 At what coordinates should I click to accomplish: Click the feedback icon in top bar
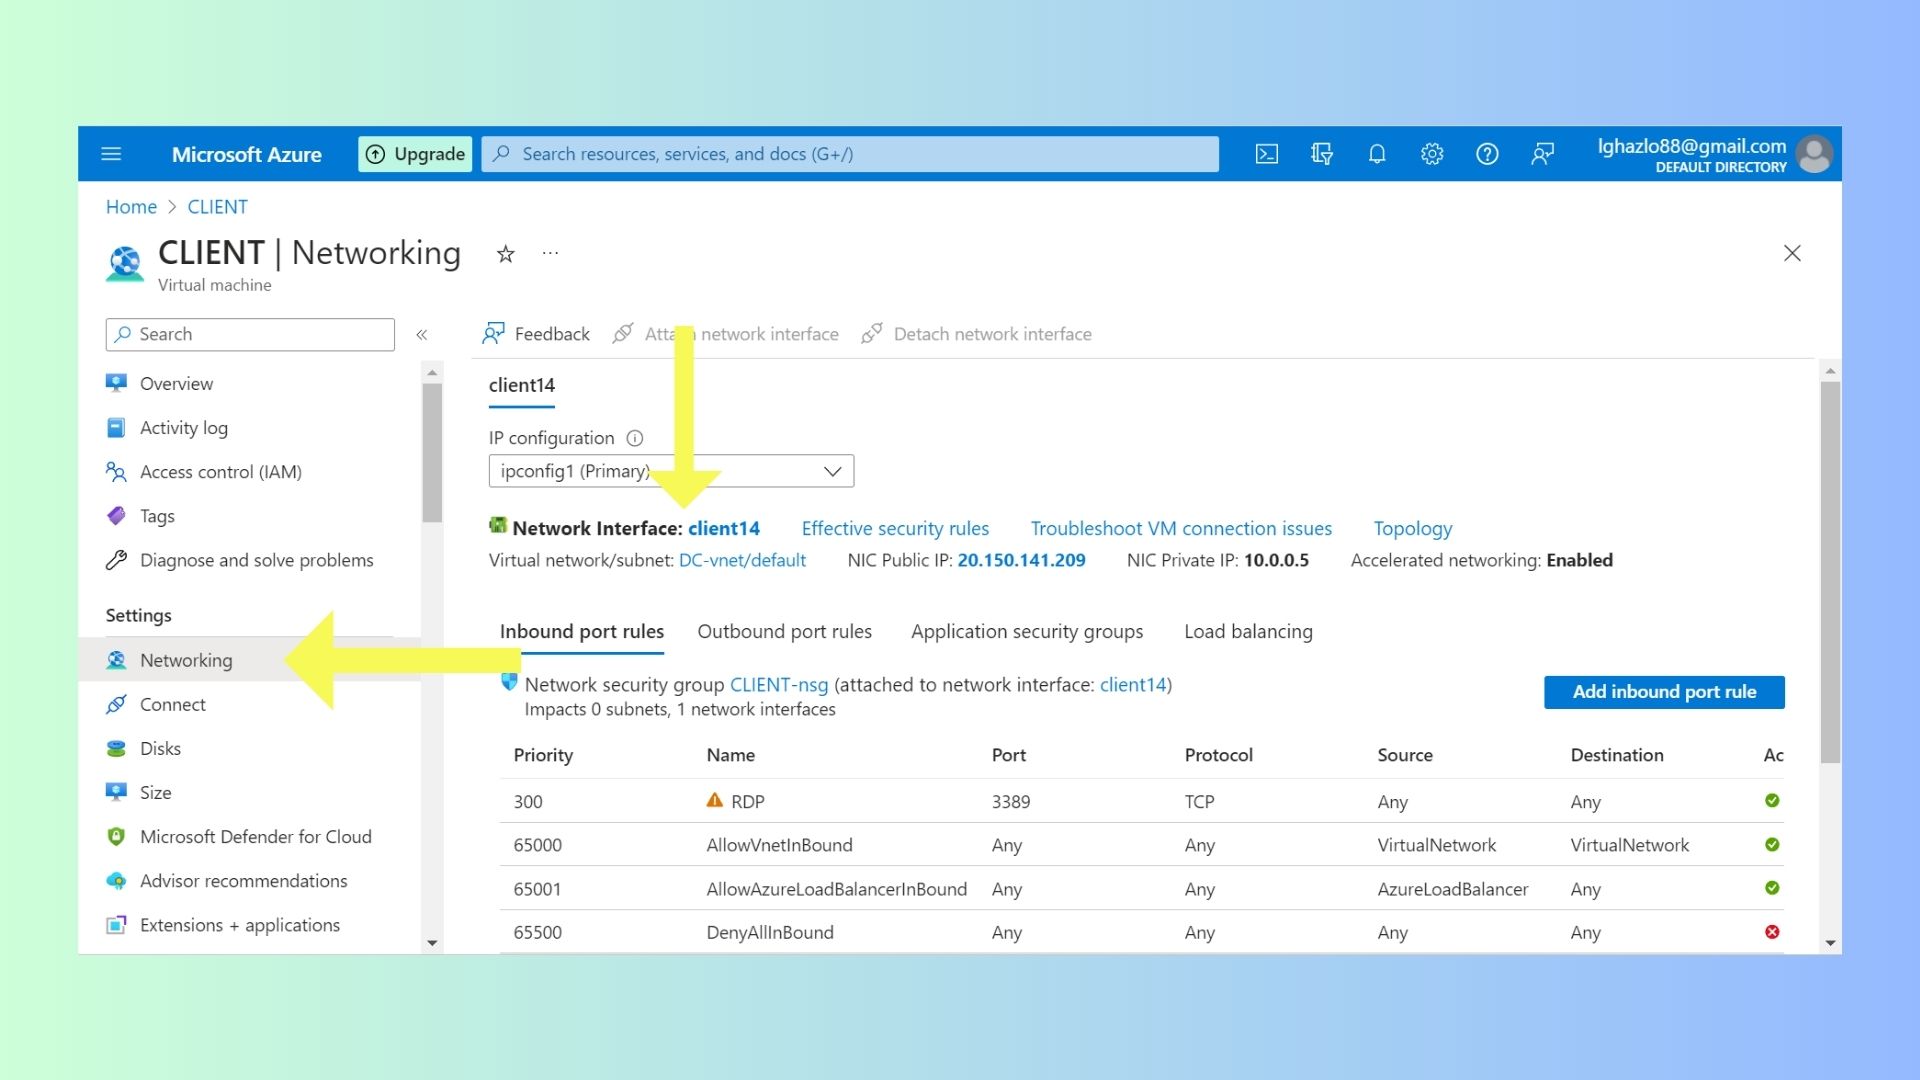point(1542,154)
